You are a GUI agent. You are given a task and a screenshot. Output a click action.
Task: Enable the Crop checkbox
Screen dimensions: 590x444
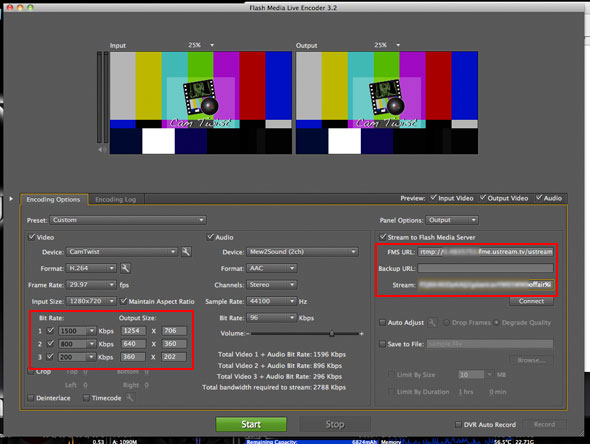click(x=31, y=372)
